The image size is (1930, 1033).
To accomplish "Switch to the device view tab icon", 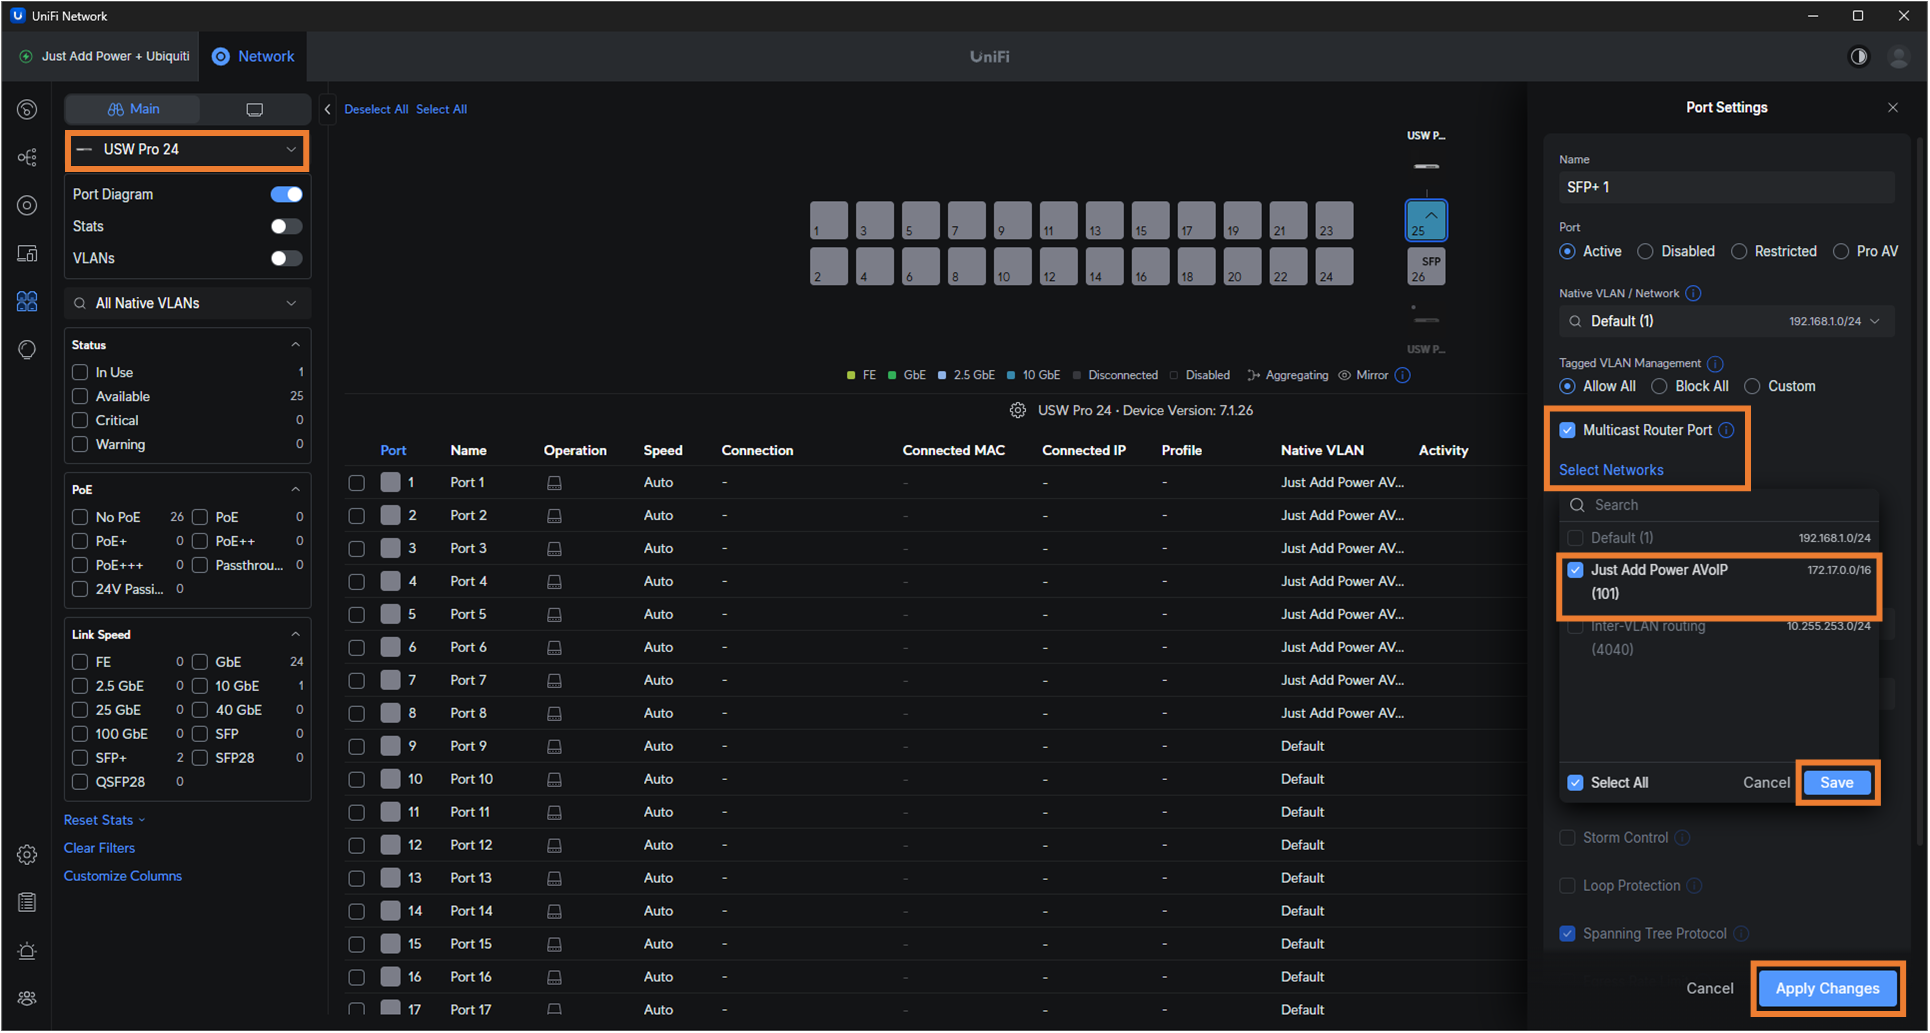I will 254,109.
